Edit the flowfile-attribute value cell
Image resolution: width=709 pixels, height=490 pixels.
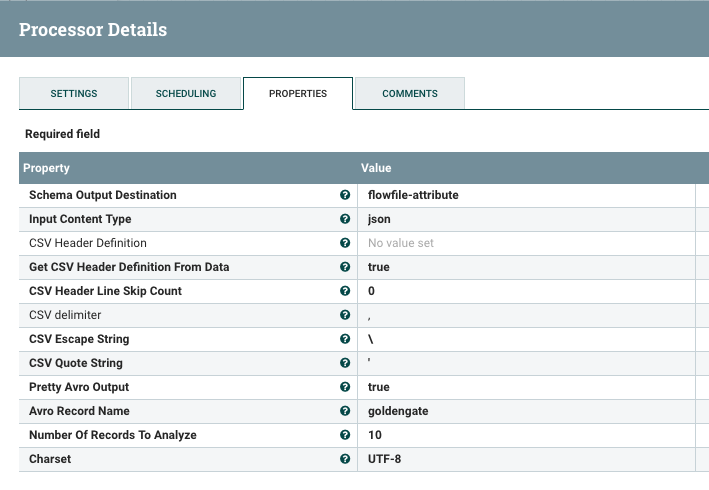[526, 195]
